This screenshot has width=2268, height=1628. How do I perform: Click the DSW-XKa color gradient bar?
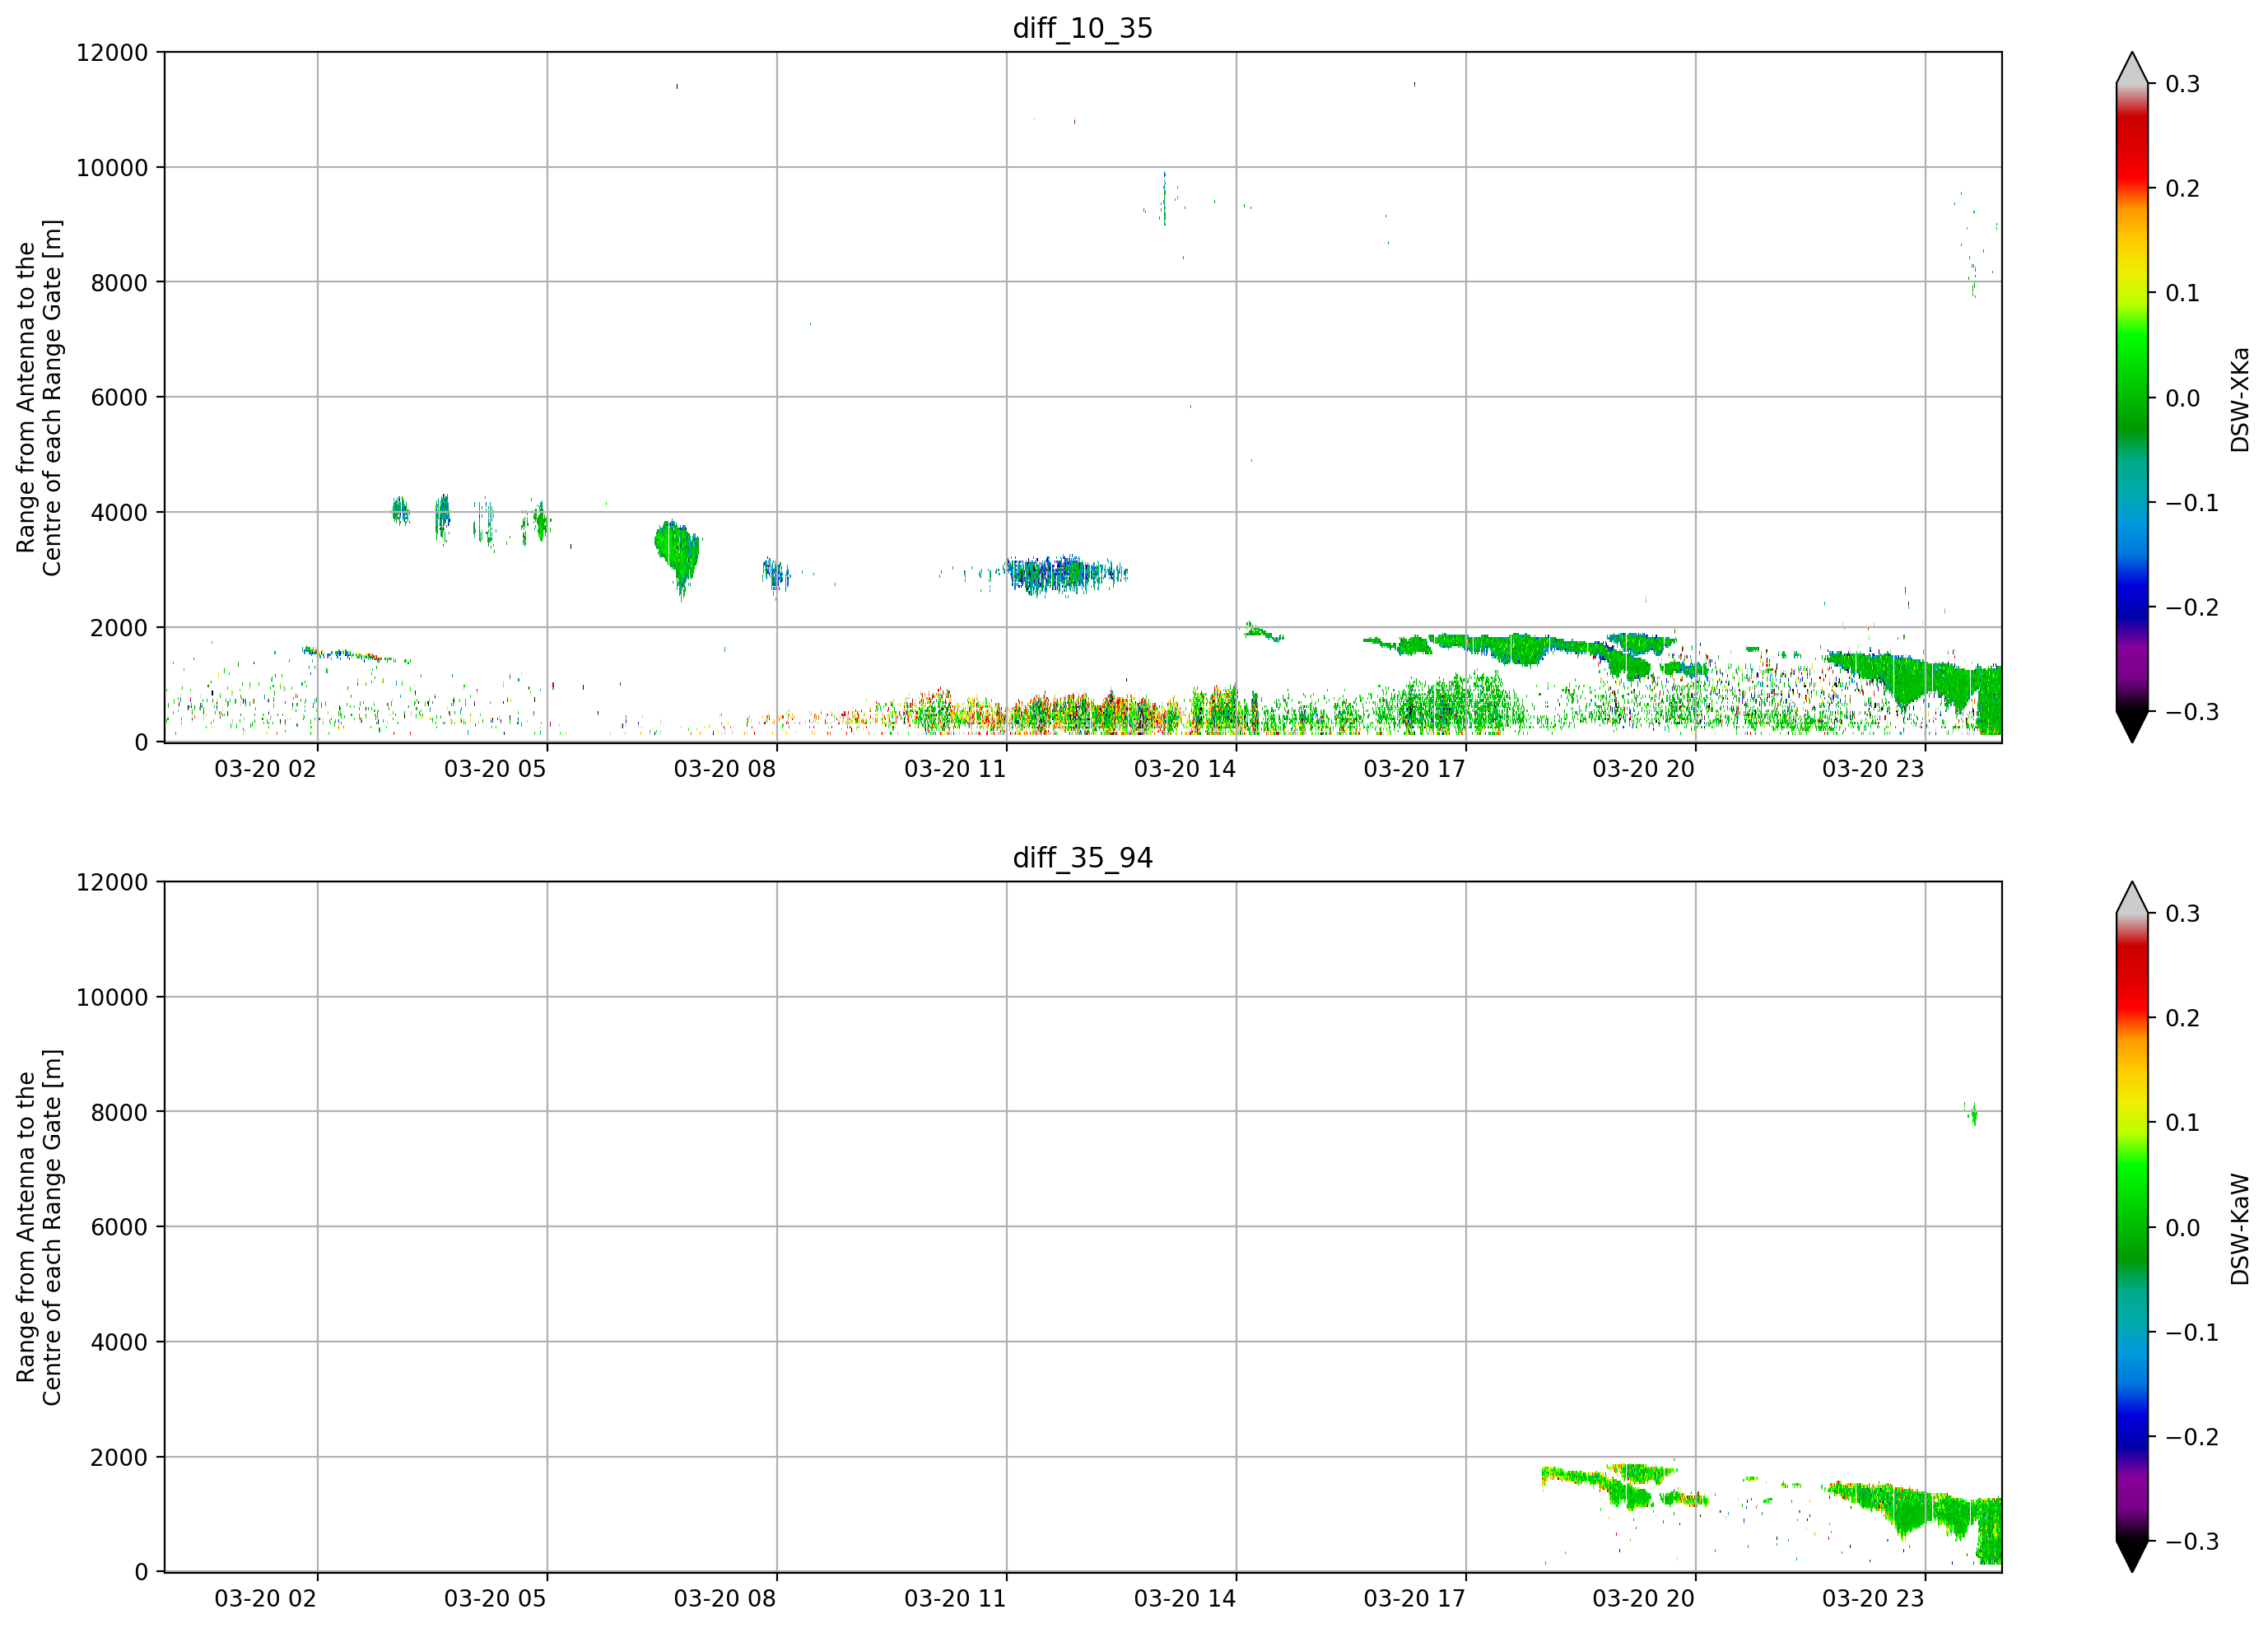click(x=2132, y=397)
